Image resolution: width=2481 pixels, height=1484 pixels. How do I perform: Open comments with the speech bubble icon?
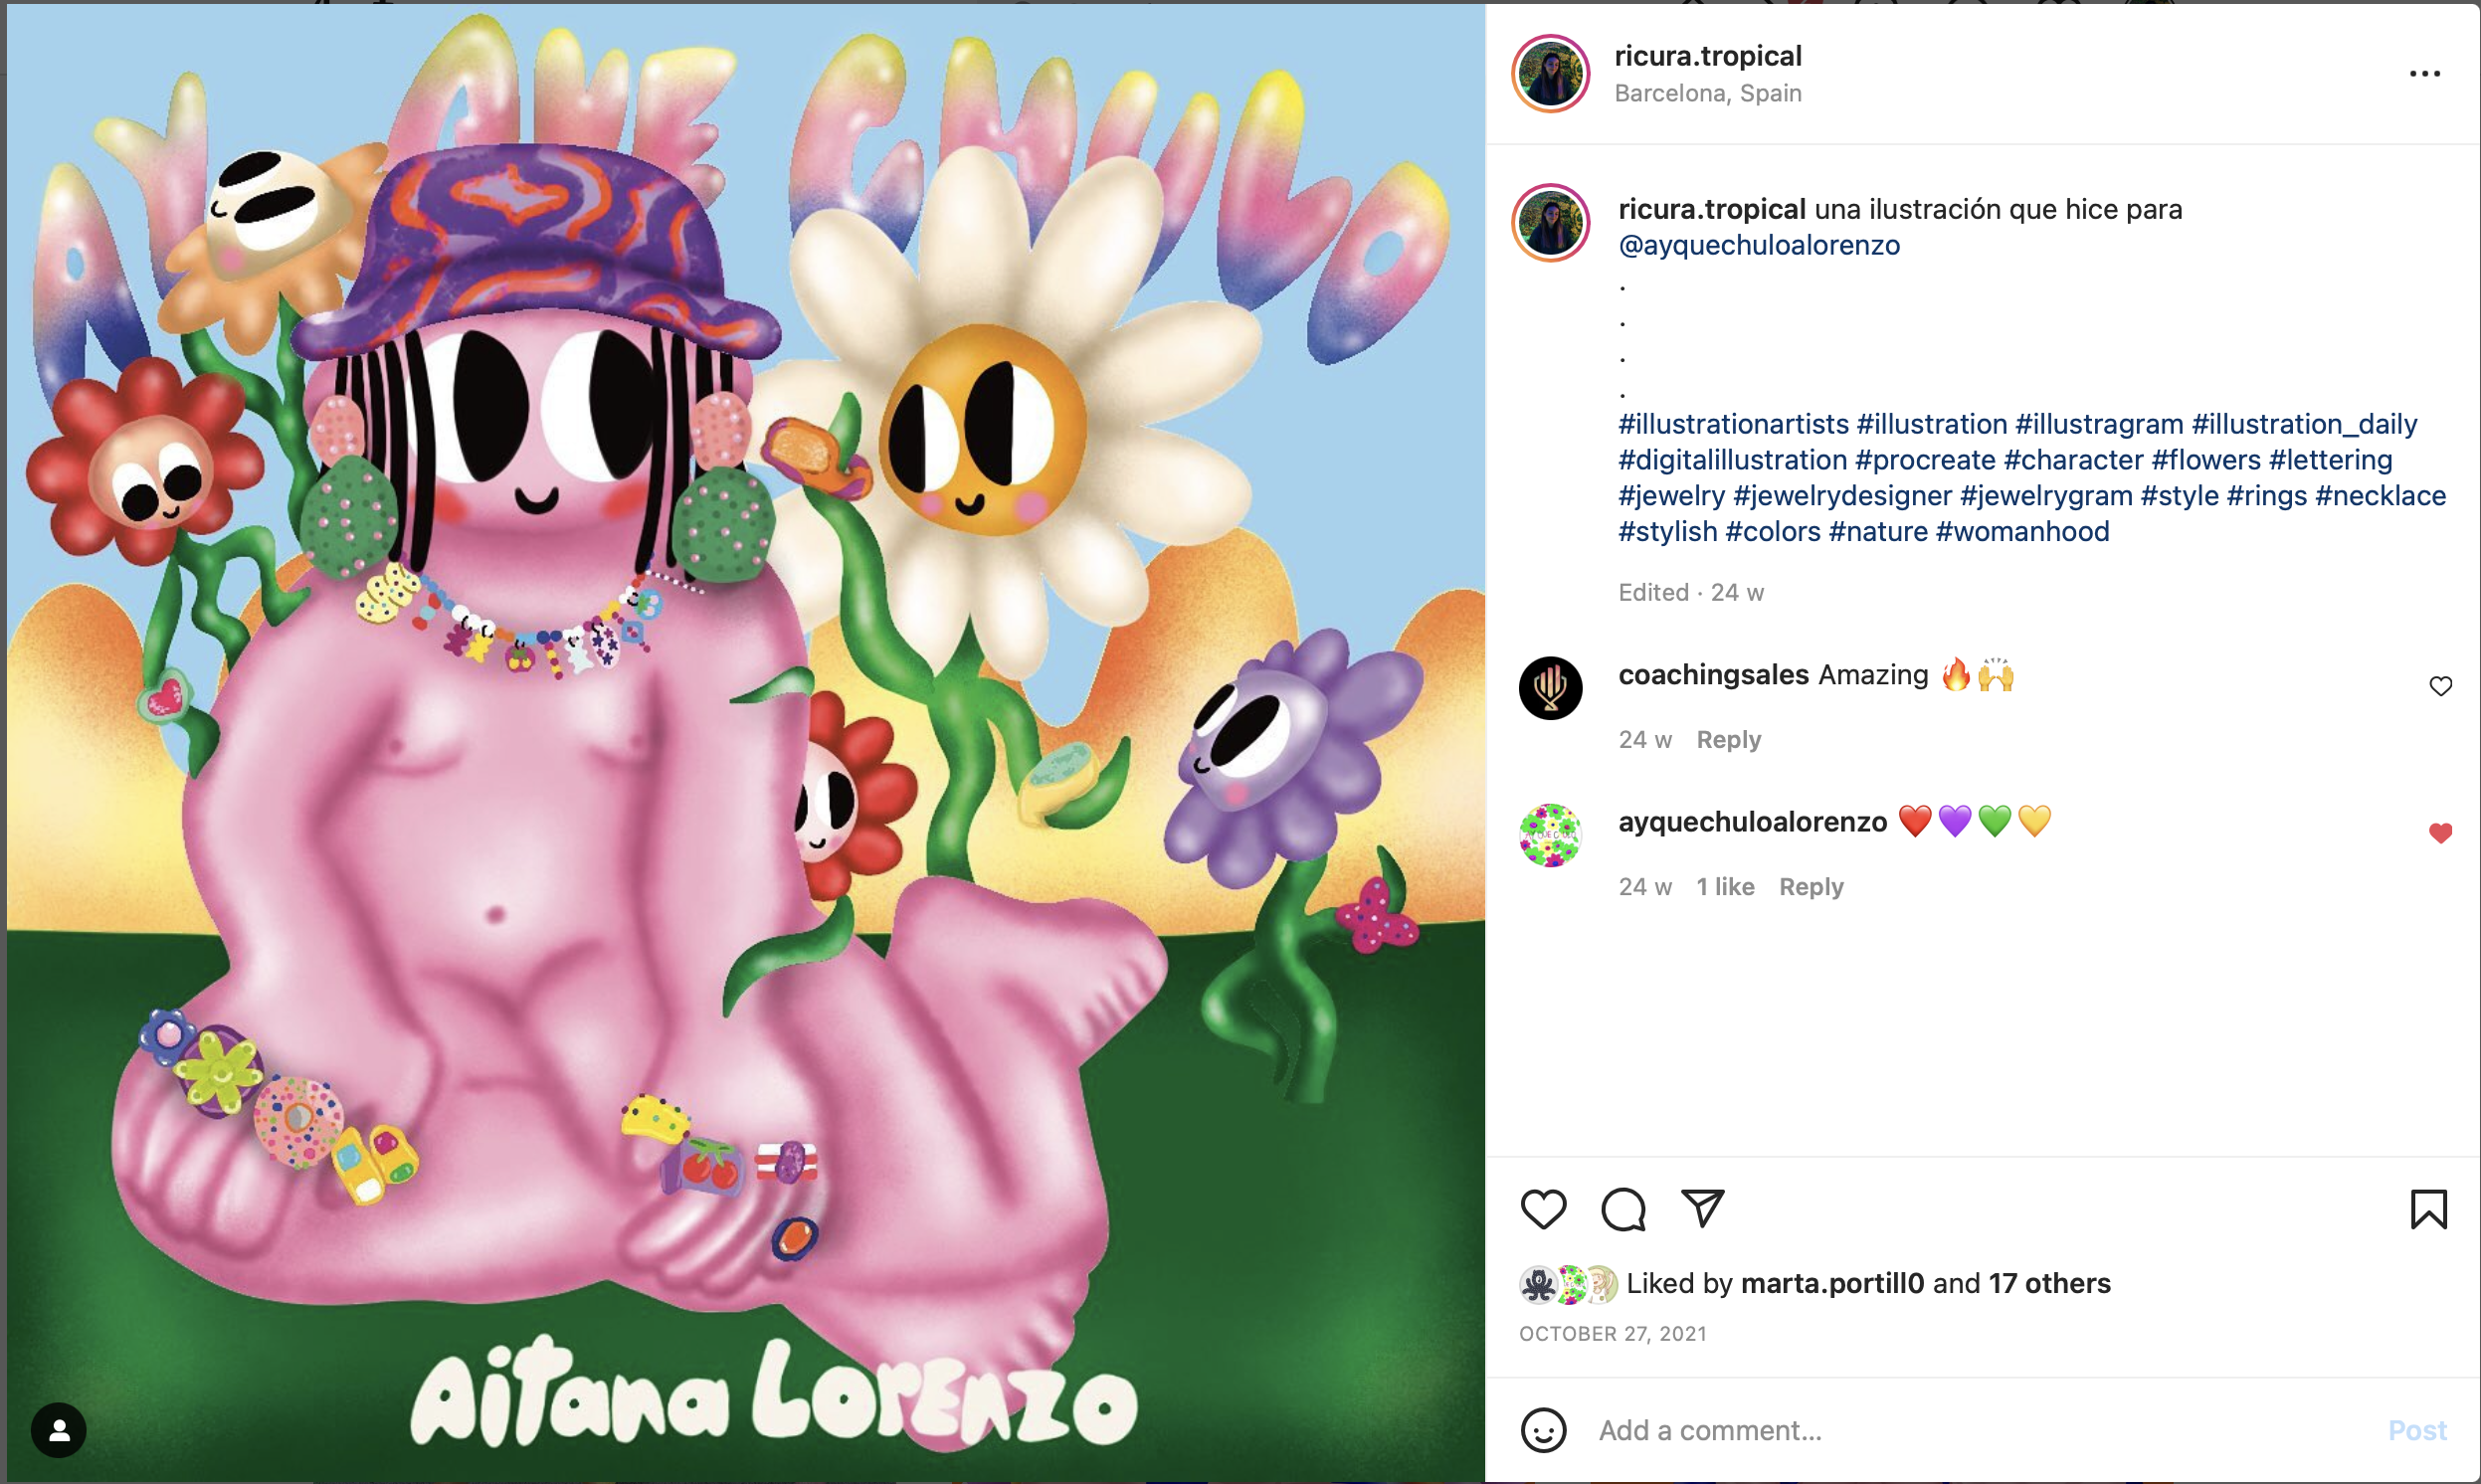pos(1623,1209)
